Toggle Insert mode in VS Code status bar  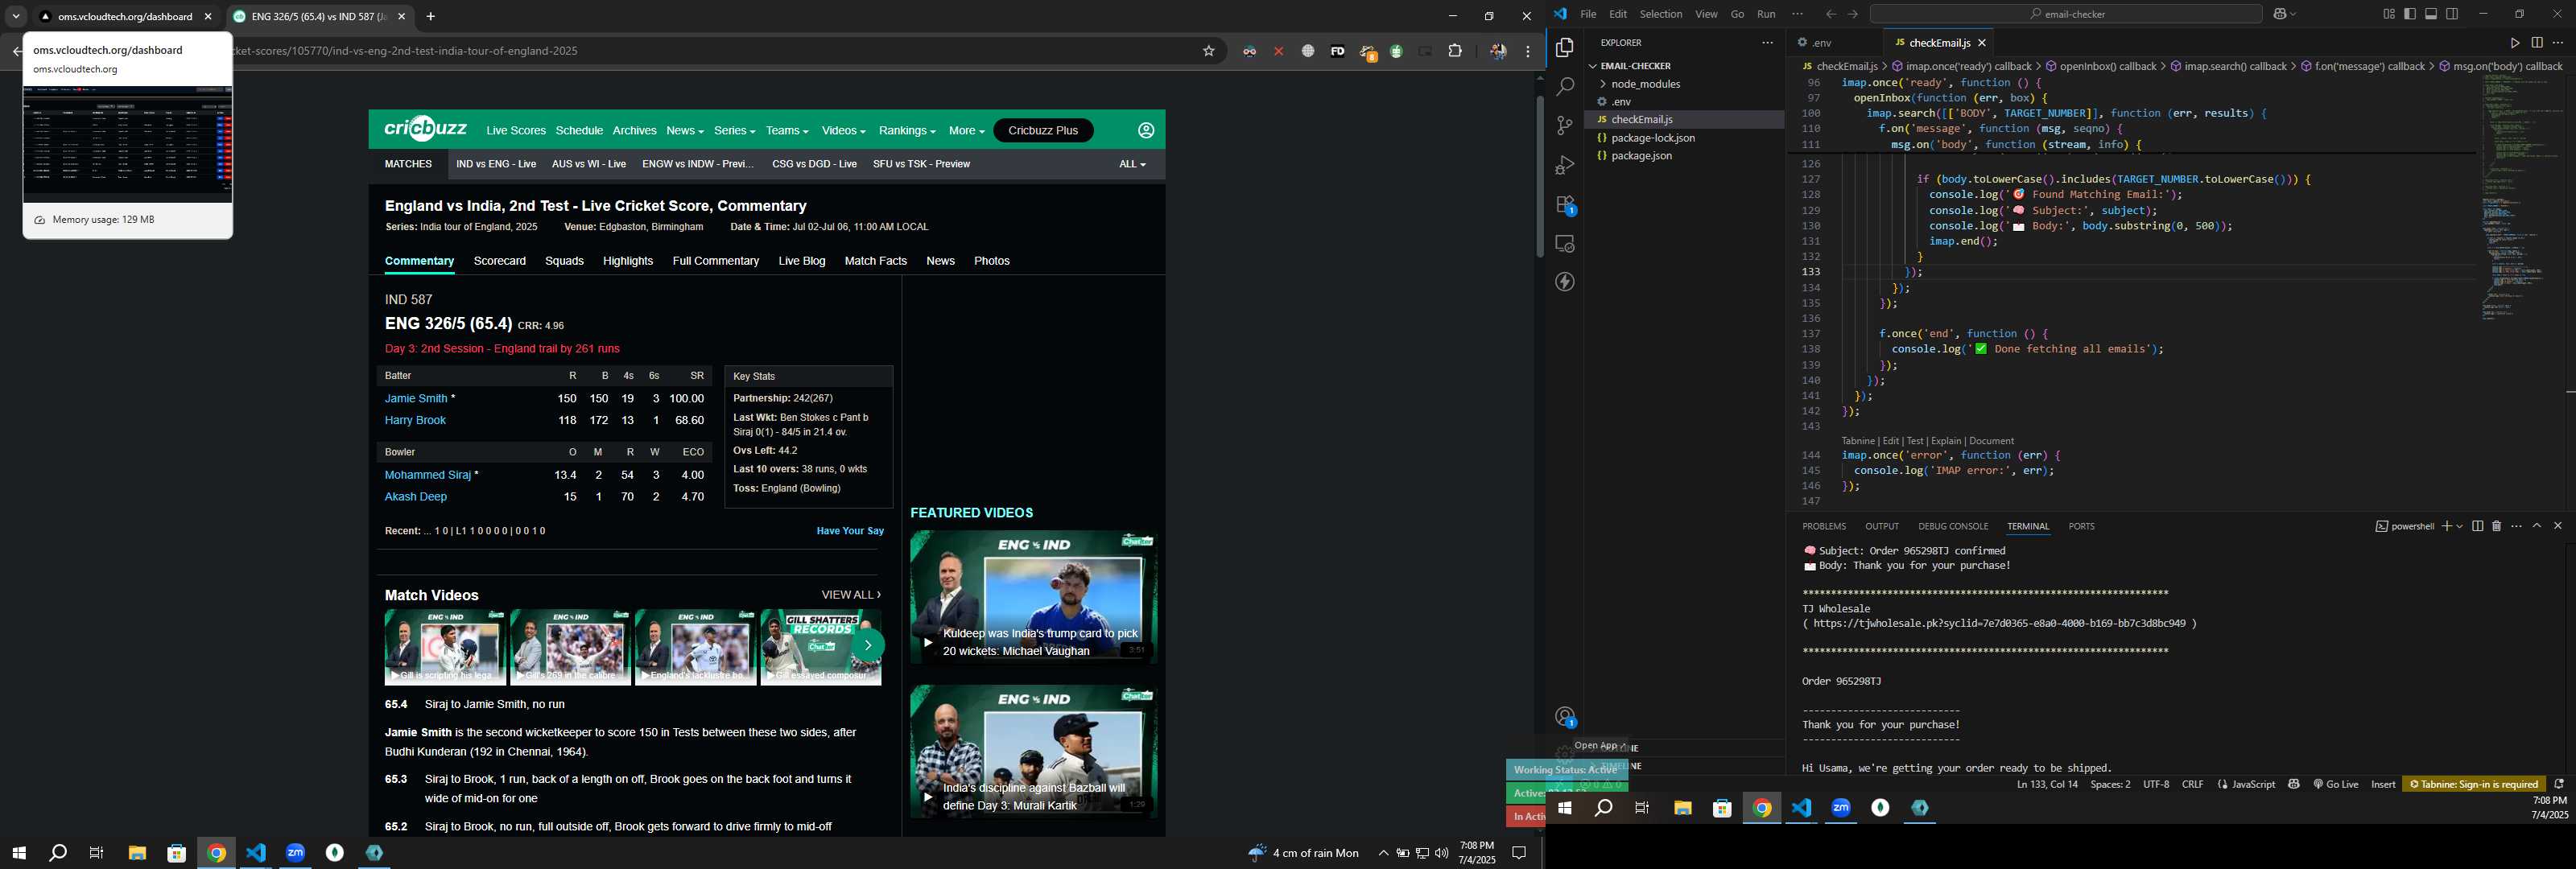tap(2383, 784)
